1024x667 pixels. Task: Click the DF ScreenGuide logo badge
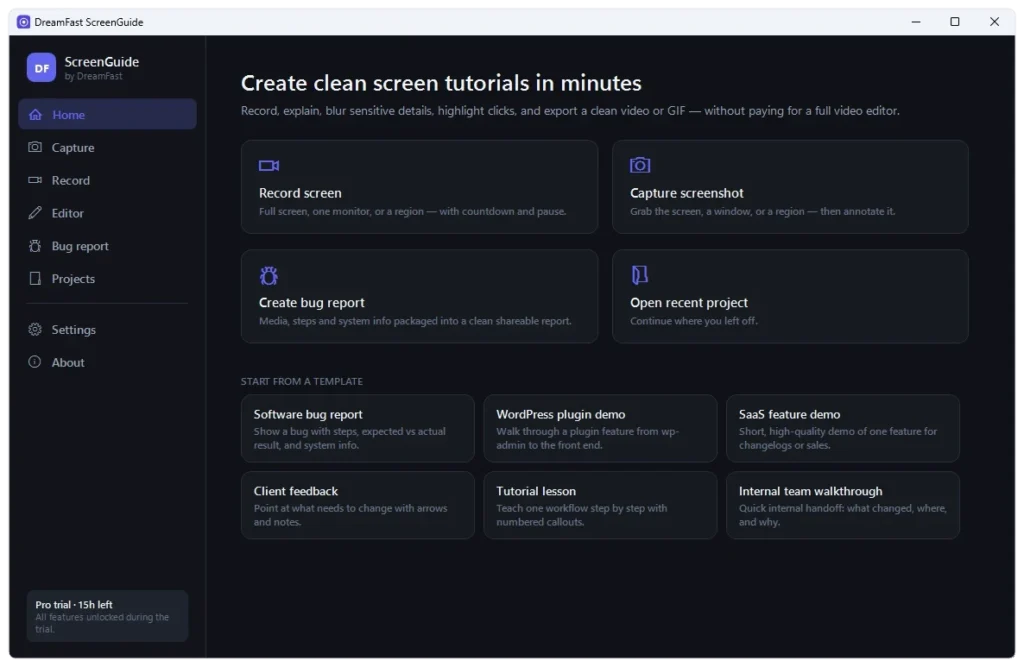click(x=41, y=67)
